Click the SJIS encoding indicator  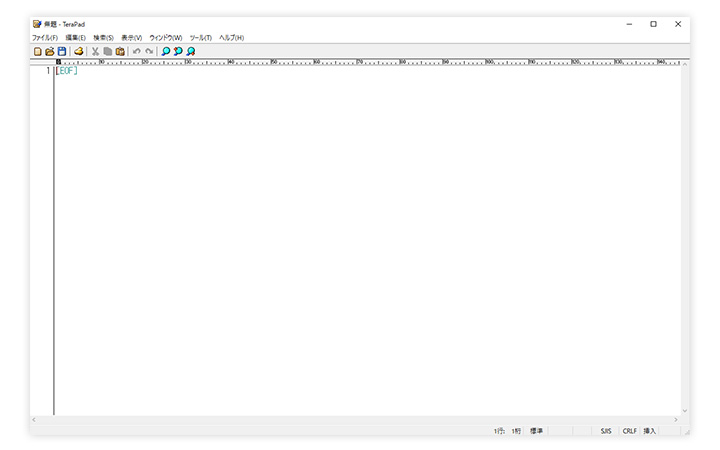click(x=606, y=431)
